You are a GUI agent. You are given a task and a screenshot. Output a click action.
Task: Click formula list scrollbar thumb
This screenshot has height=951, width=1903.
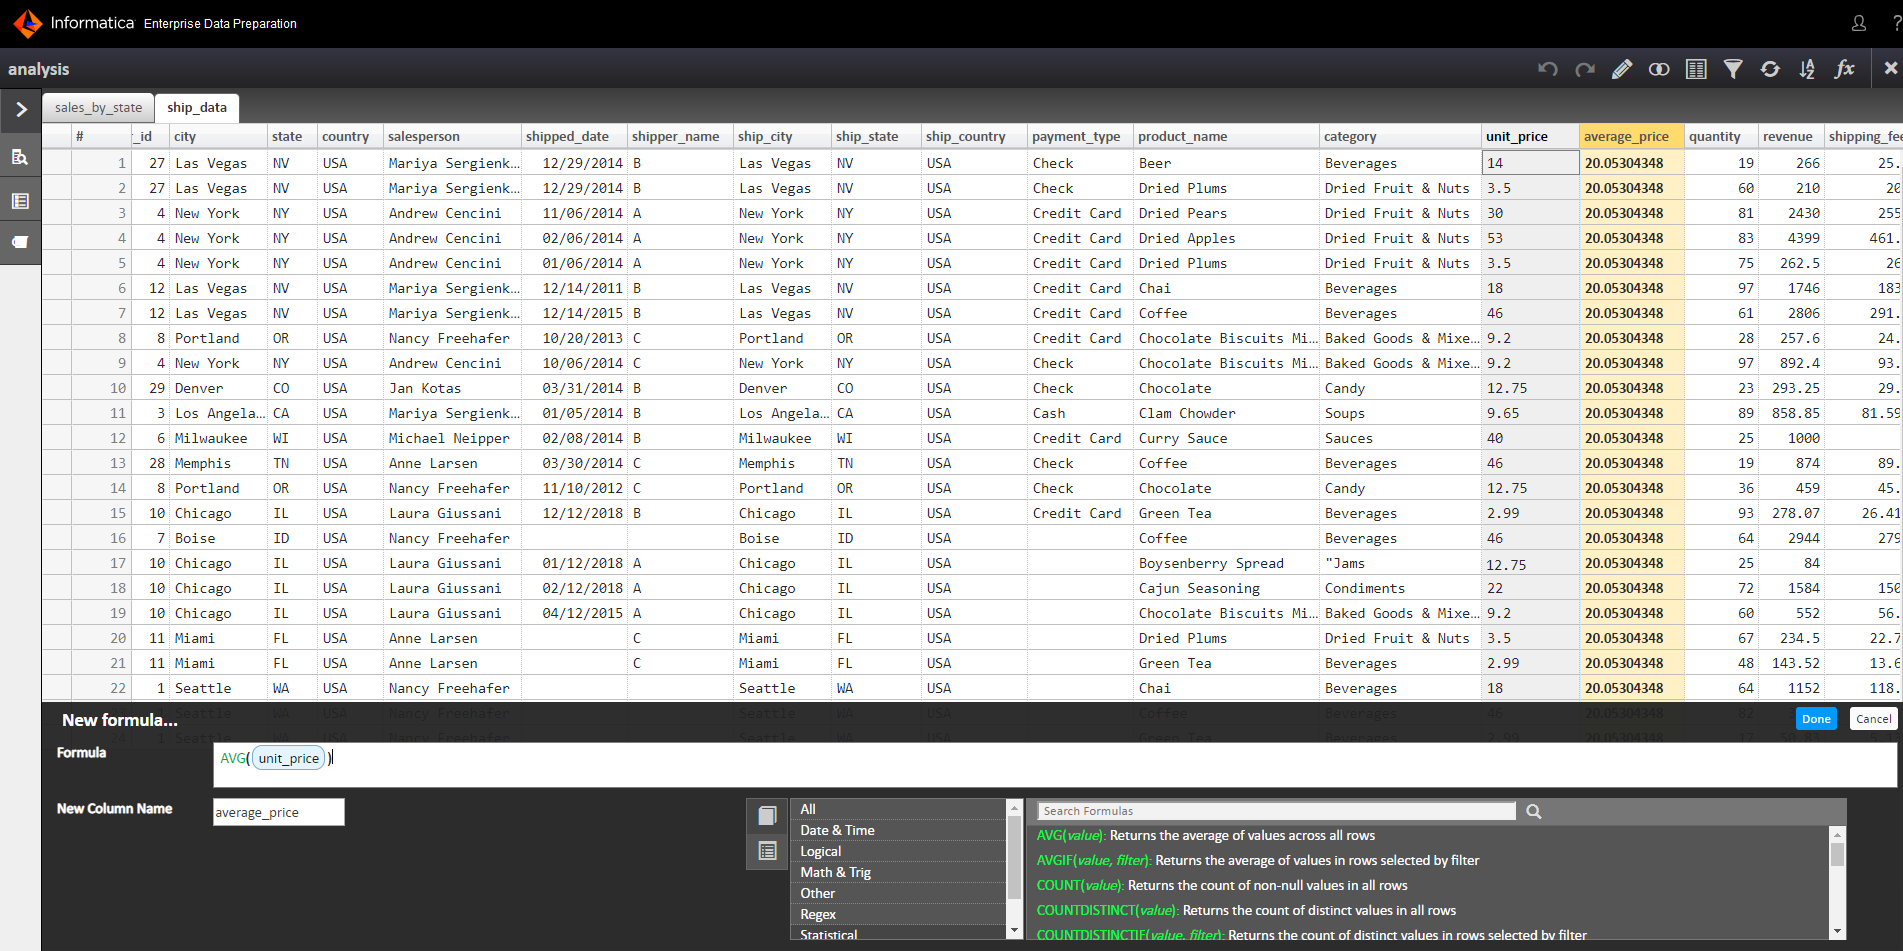pyautogui.click(x=1836, y=853)
